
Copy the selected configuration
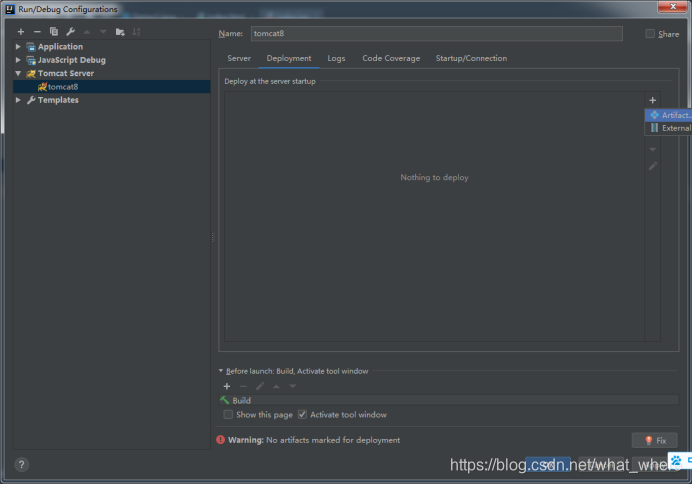click(x=54, y=32)
